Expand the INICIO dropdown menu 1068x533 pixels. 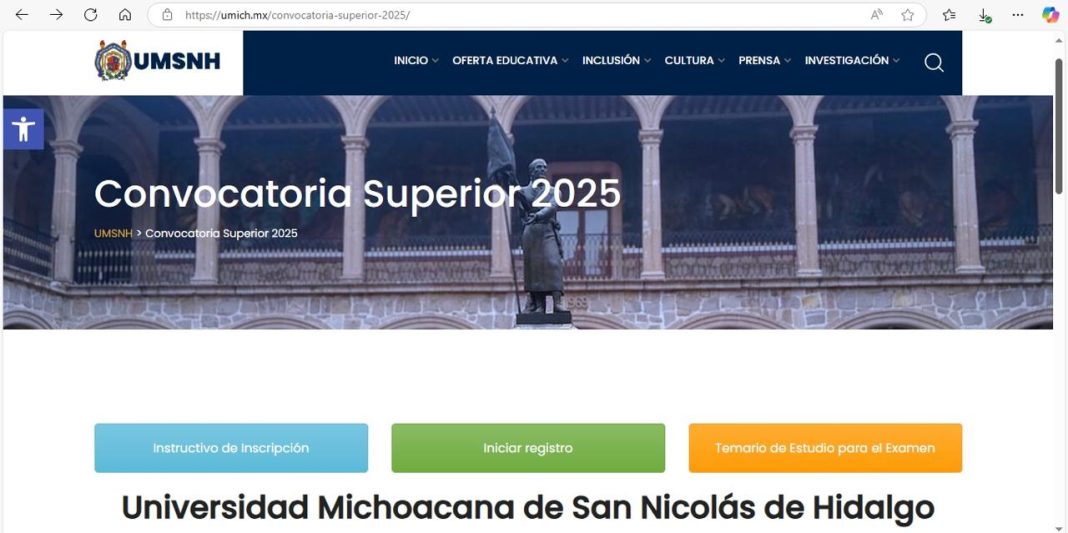click(x=415, y=60)
